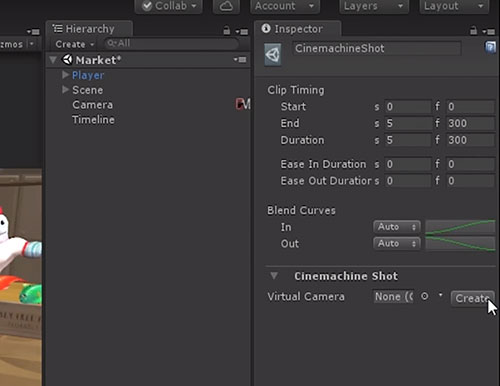
Task: Click the Ease In Duration seconds field
Action: click(408, 164)
